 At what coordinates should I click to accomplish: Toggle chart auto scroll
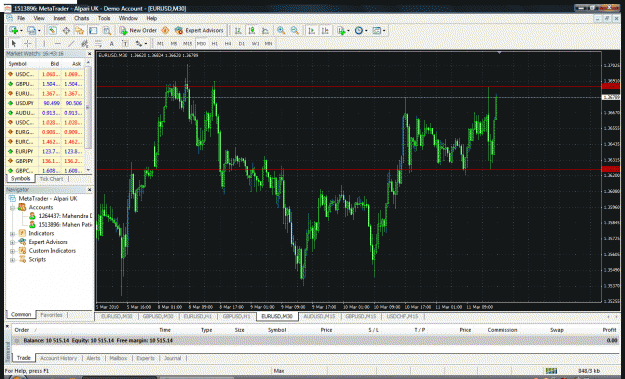(312, 30)
